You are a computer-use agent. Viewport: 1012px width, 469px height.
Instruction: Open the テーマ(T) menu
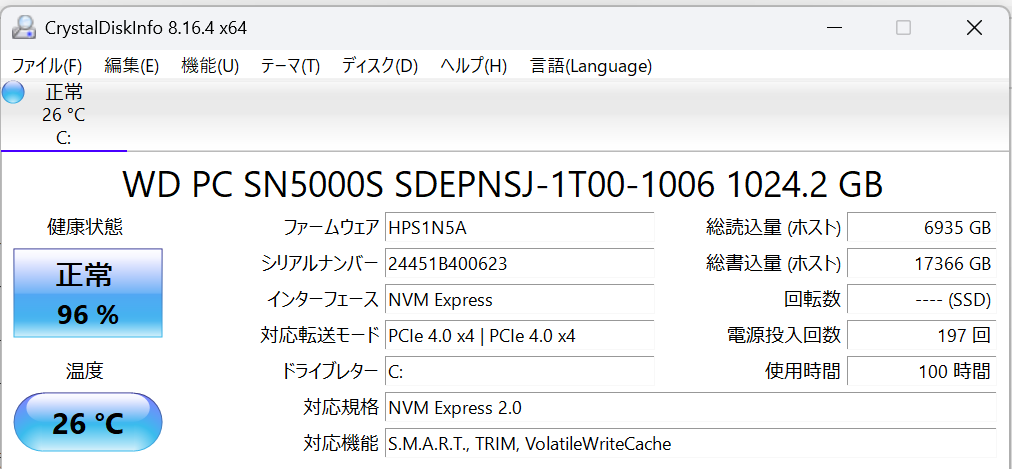290,66
